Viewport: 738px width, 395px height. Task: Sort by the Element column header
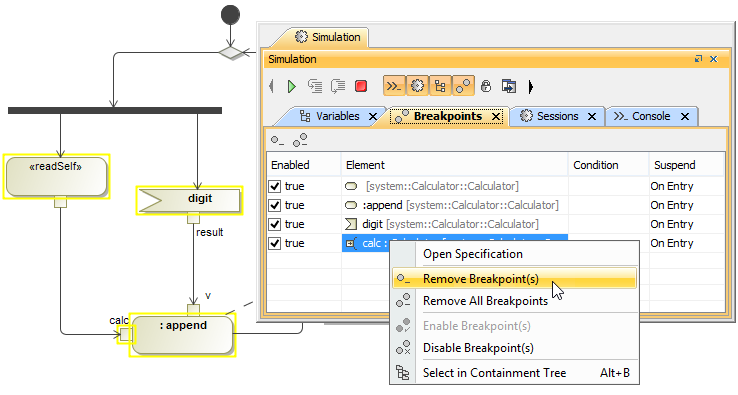point(455,165)
